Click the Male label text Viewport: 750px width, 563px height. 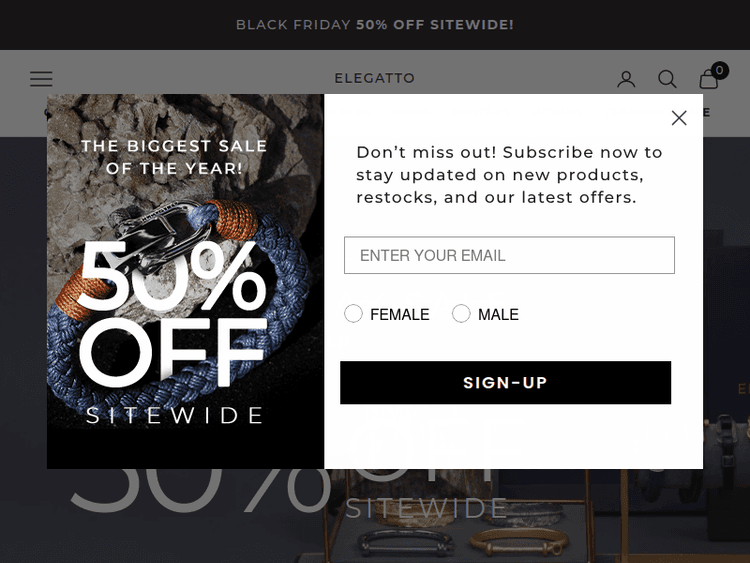point(498,315)
